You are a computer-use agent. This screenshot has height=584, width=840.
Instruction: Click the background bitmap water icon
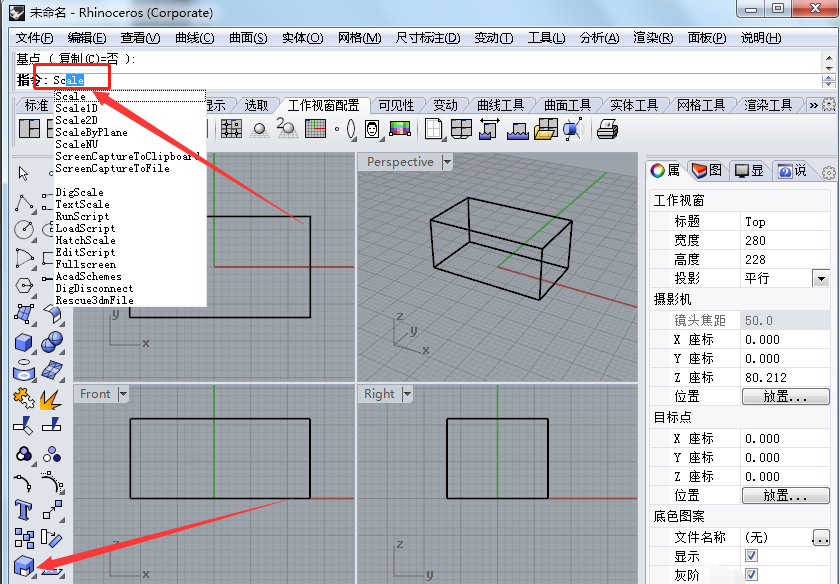point(518,130)
